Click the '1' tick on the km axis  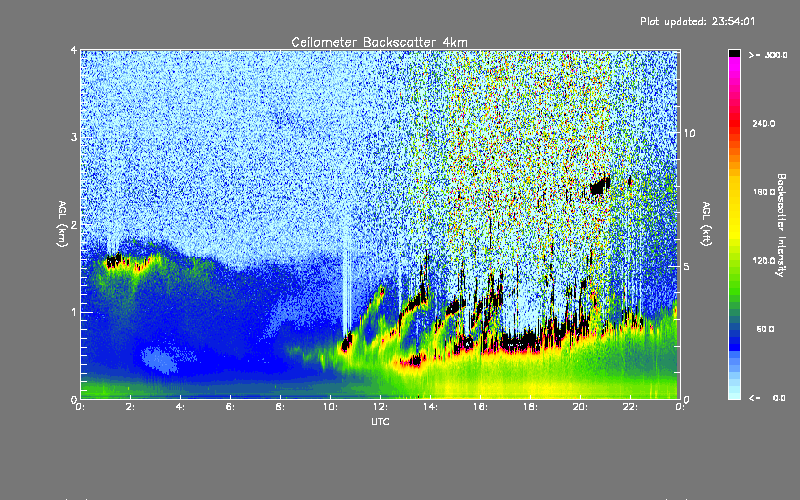click(x=74, y=312)
